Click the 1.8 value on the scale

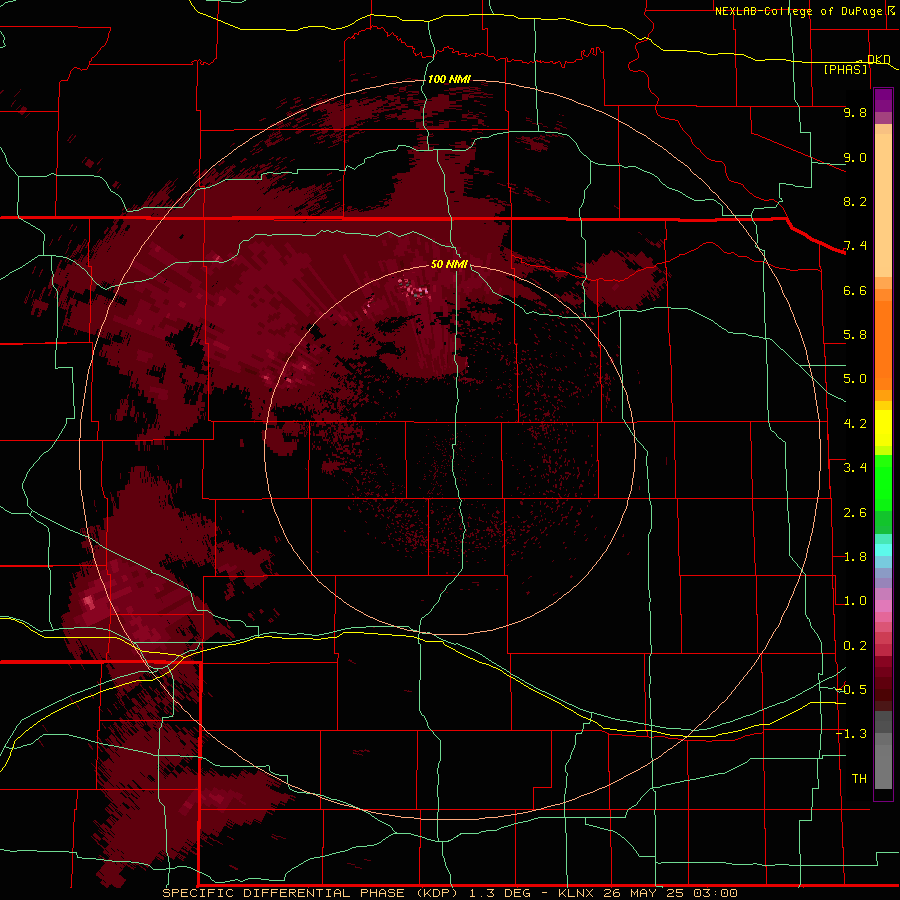pos(855,557)
